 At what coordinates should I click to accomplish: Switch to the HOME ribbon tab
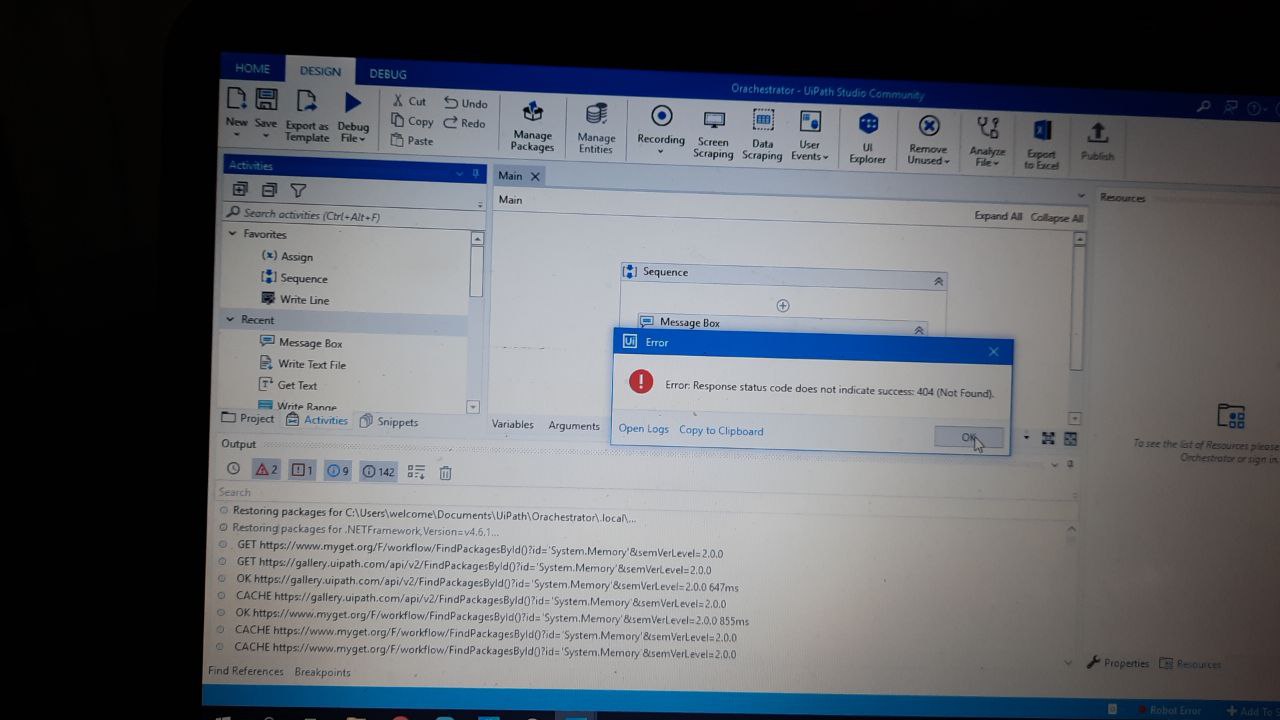(x=252, y=69)
